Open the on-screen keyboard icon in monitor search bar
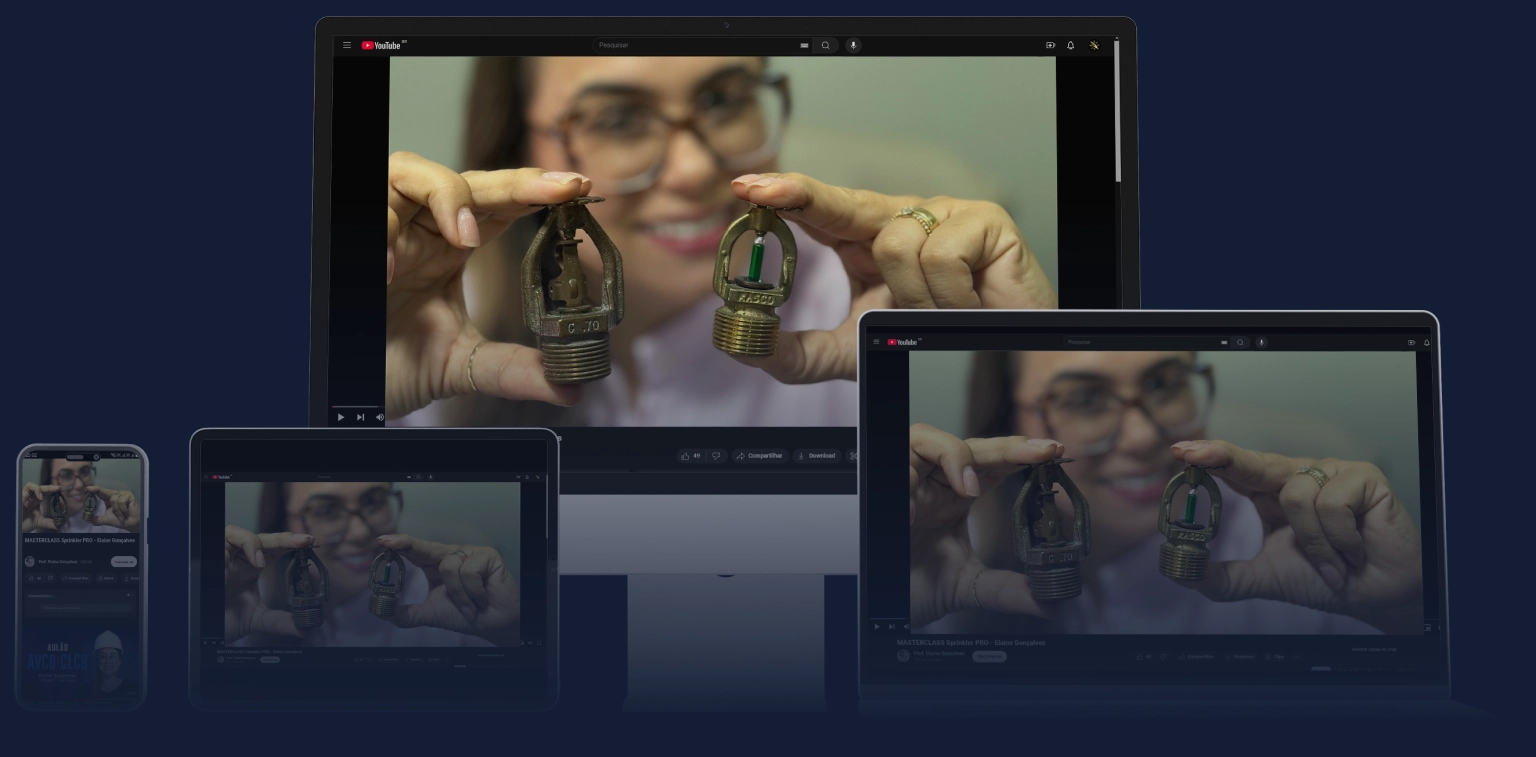This screenshot has height=757, width=1536. pos(804,45)
